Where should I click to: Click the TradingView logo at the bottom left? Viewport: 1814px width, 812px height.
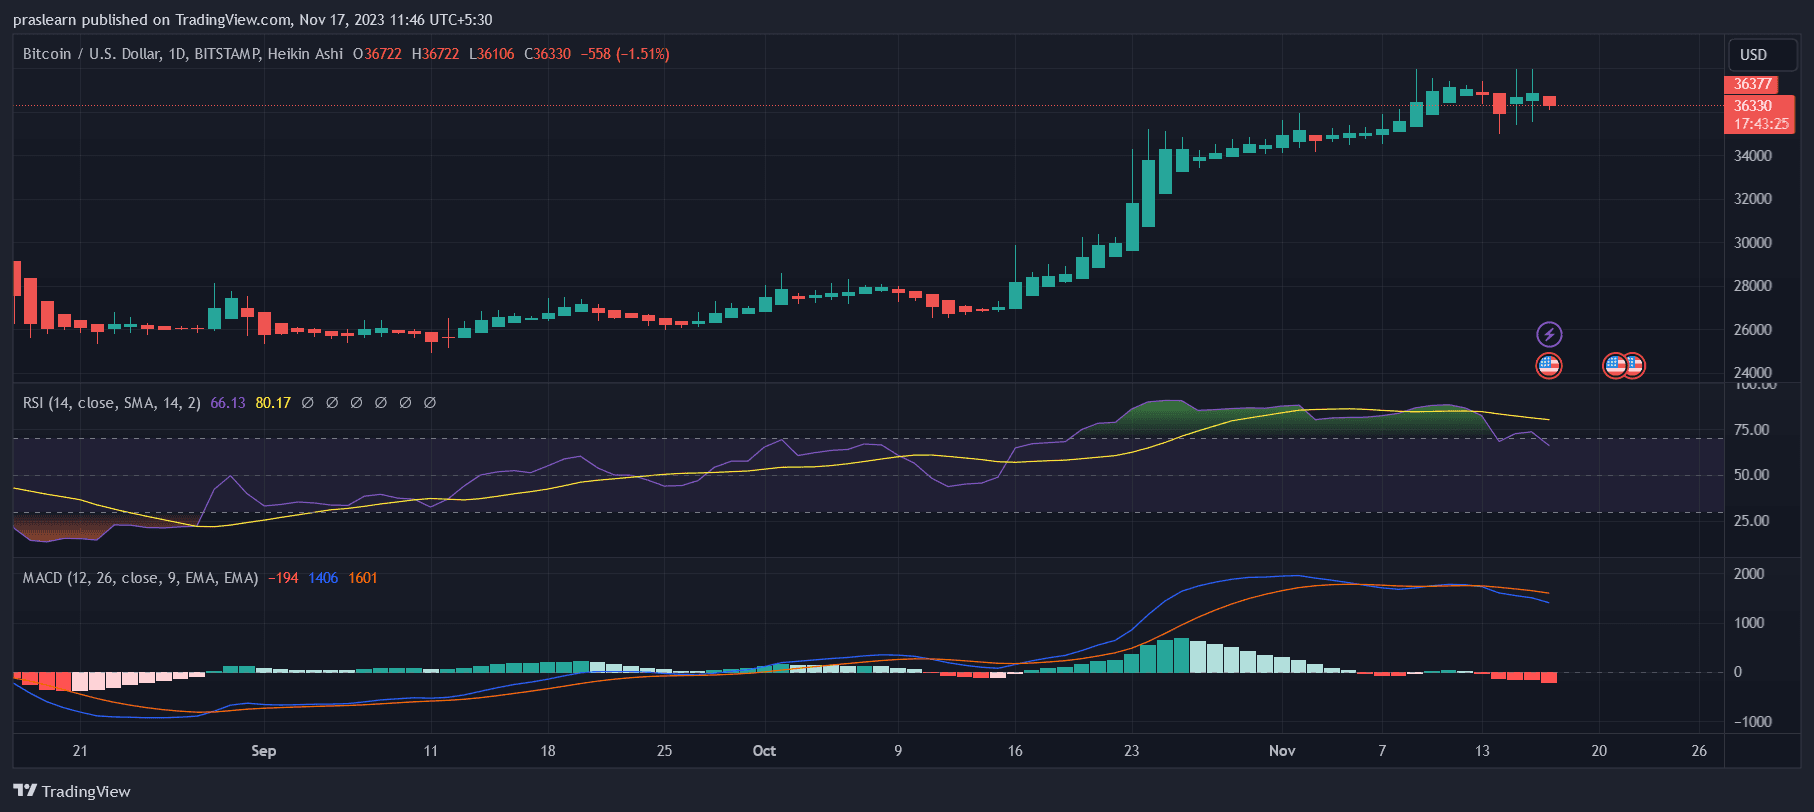72,791
